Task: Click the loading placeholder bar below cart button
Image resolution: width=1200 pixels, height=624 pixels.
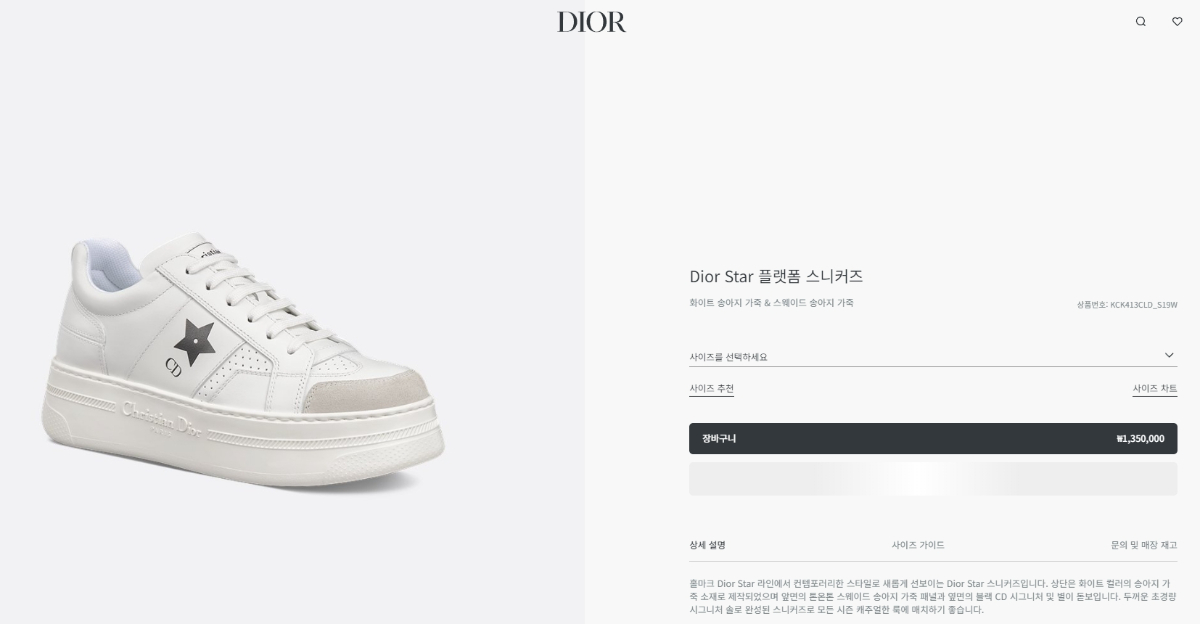Action: [933, 479]
